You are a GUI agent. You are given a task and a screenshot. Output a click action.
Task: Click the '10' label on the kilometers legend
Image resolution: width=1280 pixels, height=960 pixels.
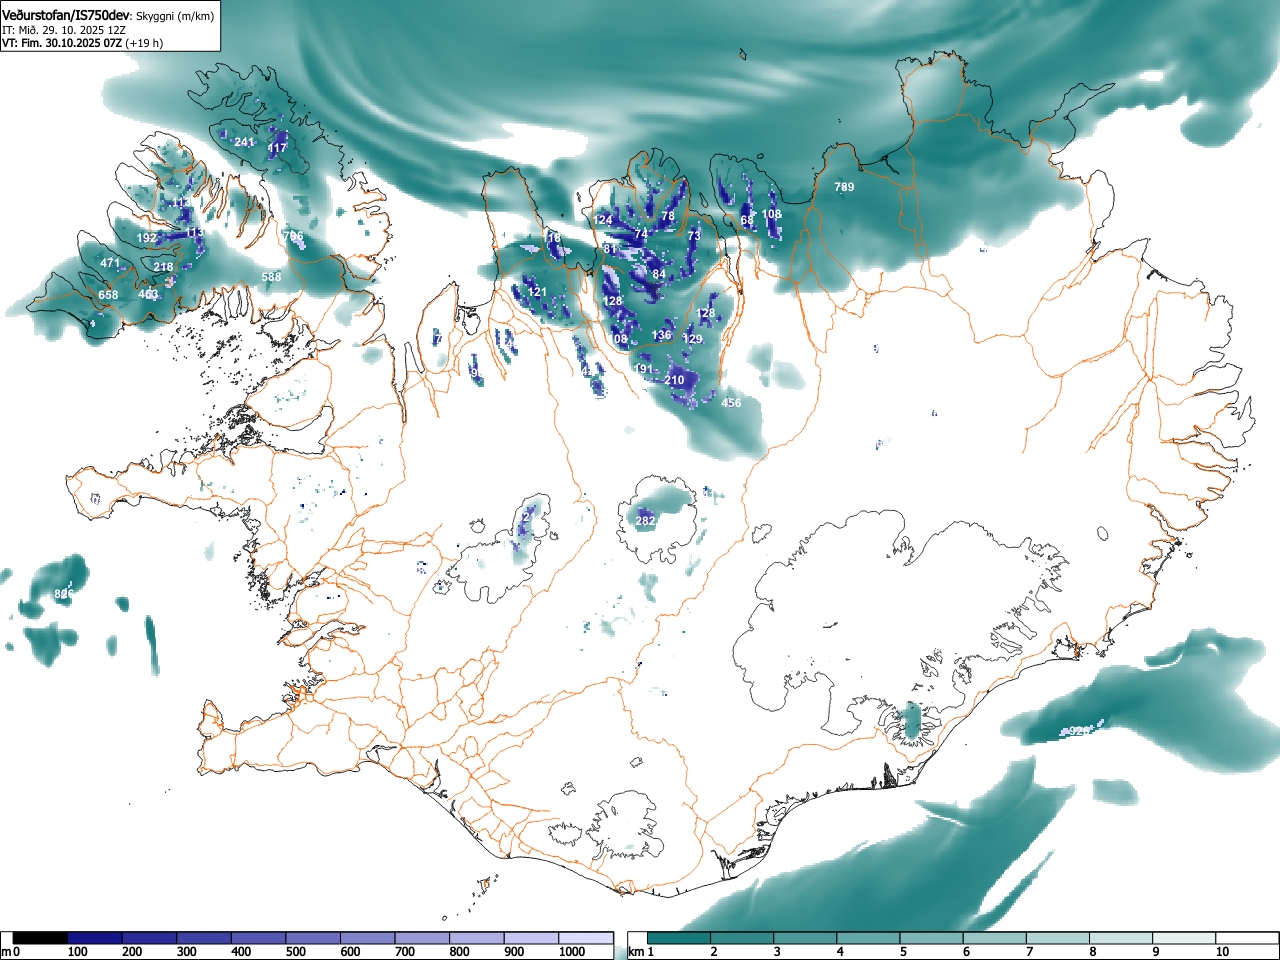click(1222, 952)
